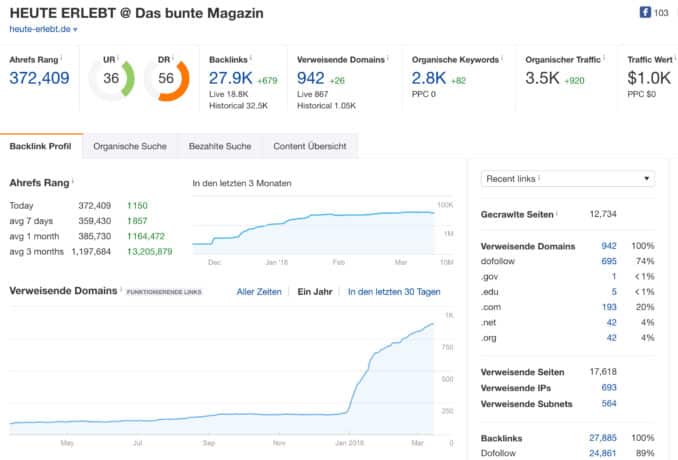678x460 pixels.
Task: Select the Ein Jahr time range
Action: (x=315, y=292)
